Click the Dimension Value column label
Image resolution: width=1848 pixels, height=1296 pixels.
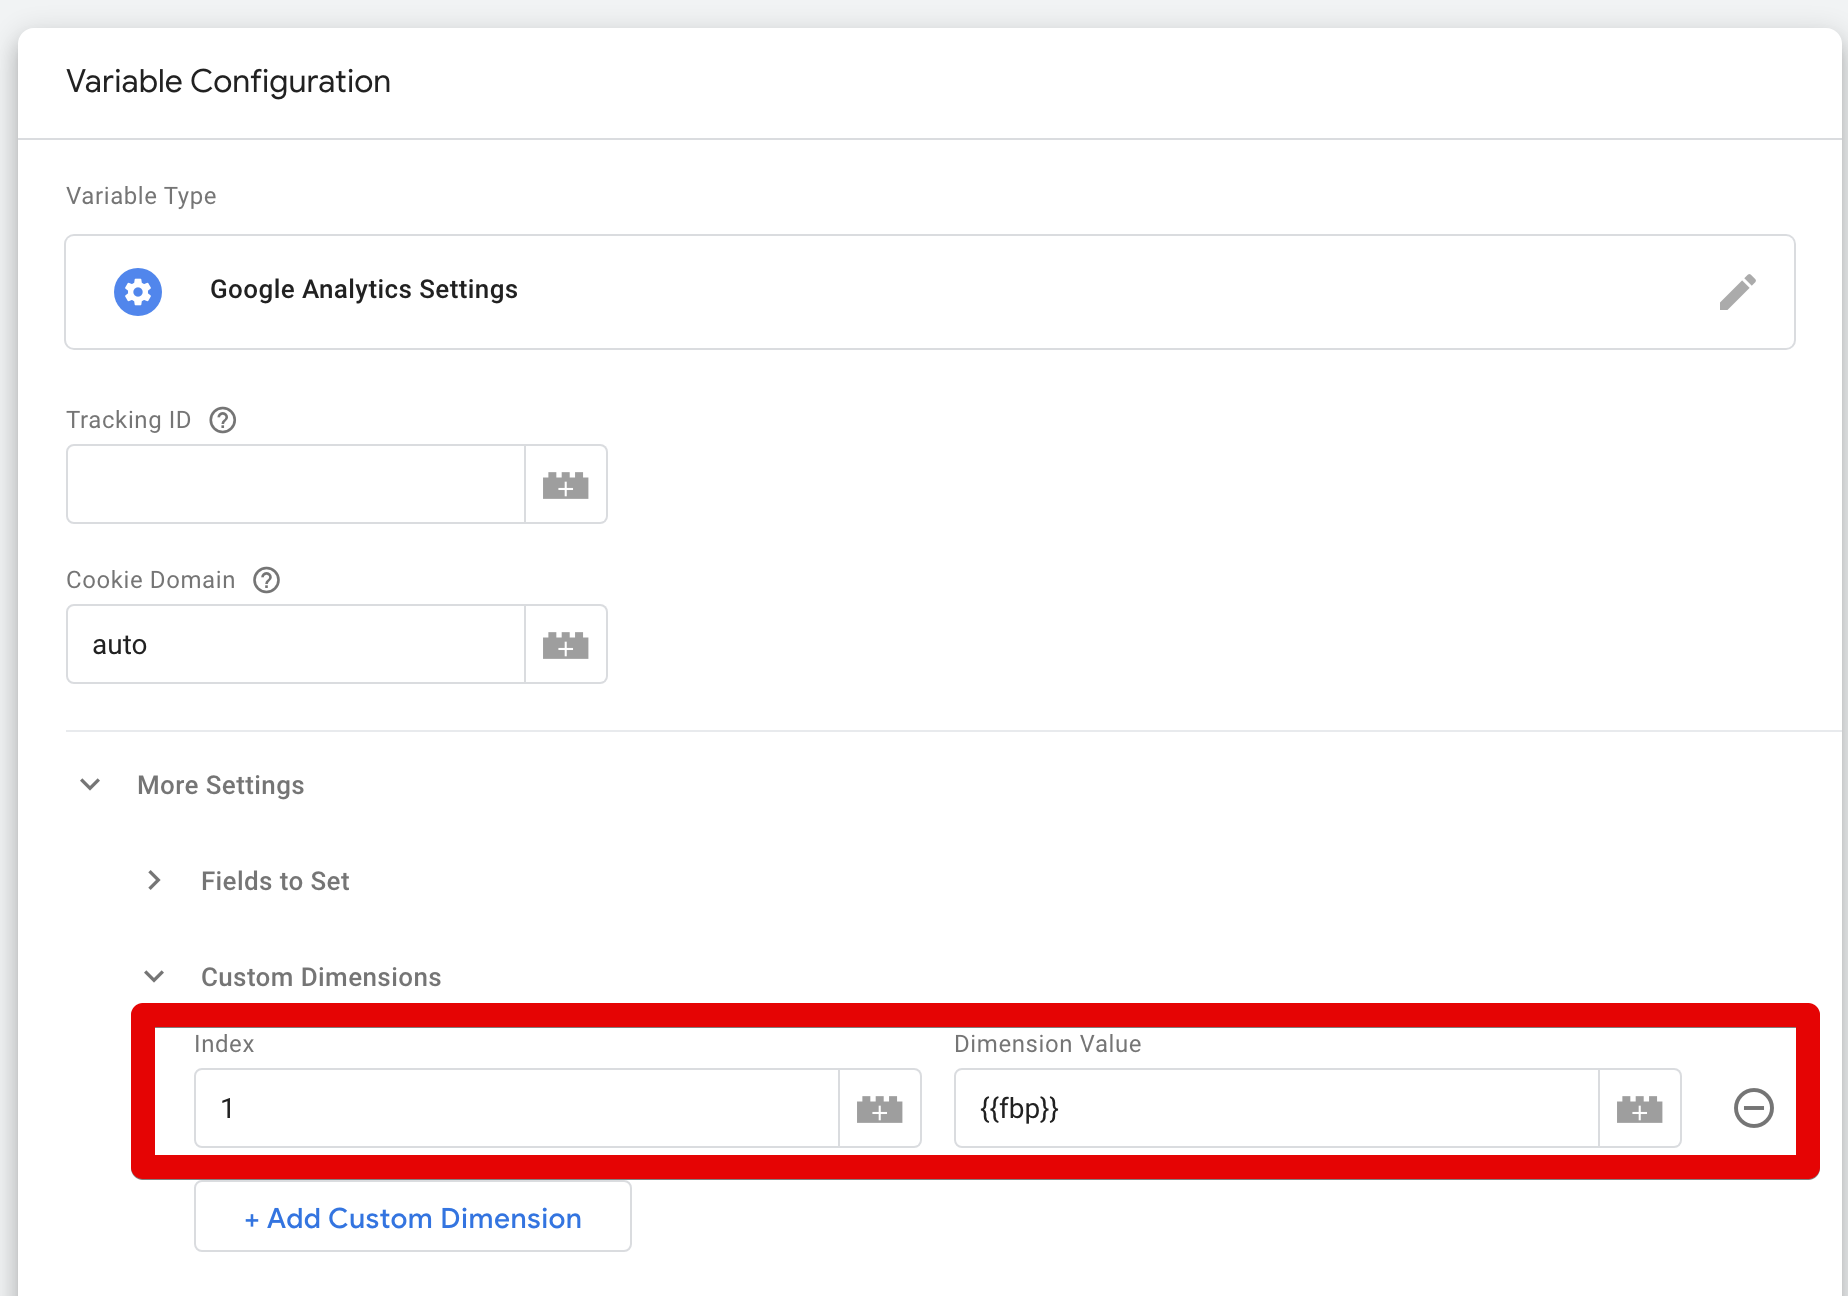(1048, 1044)
